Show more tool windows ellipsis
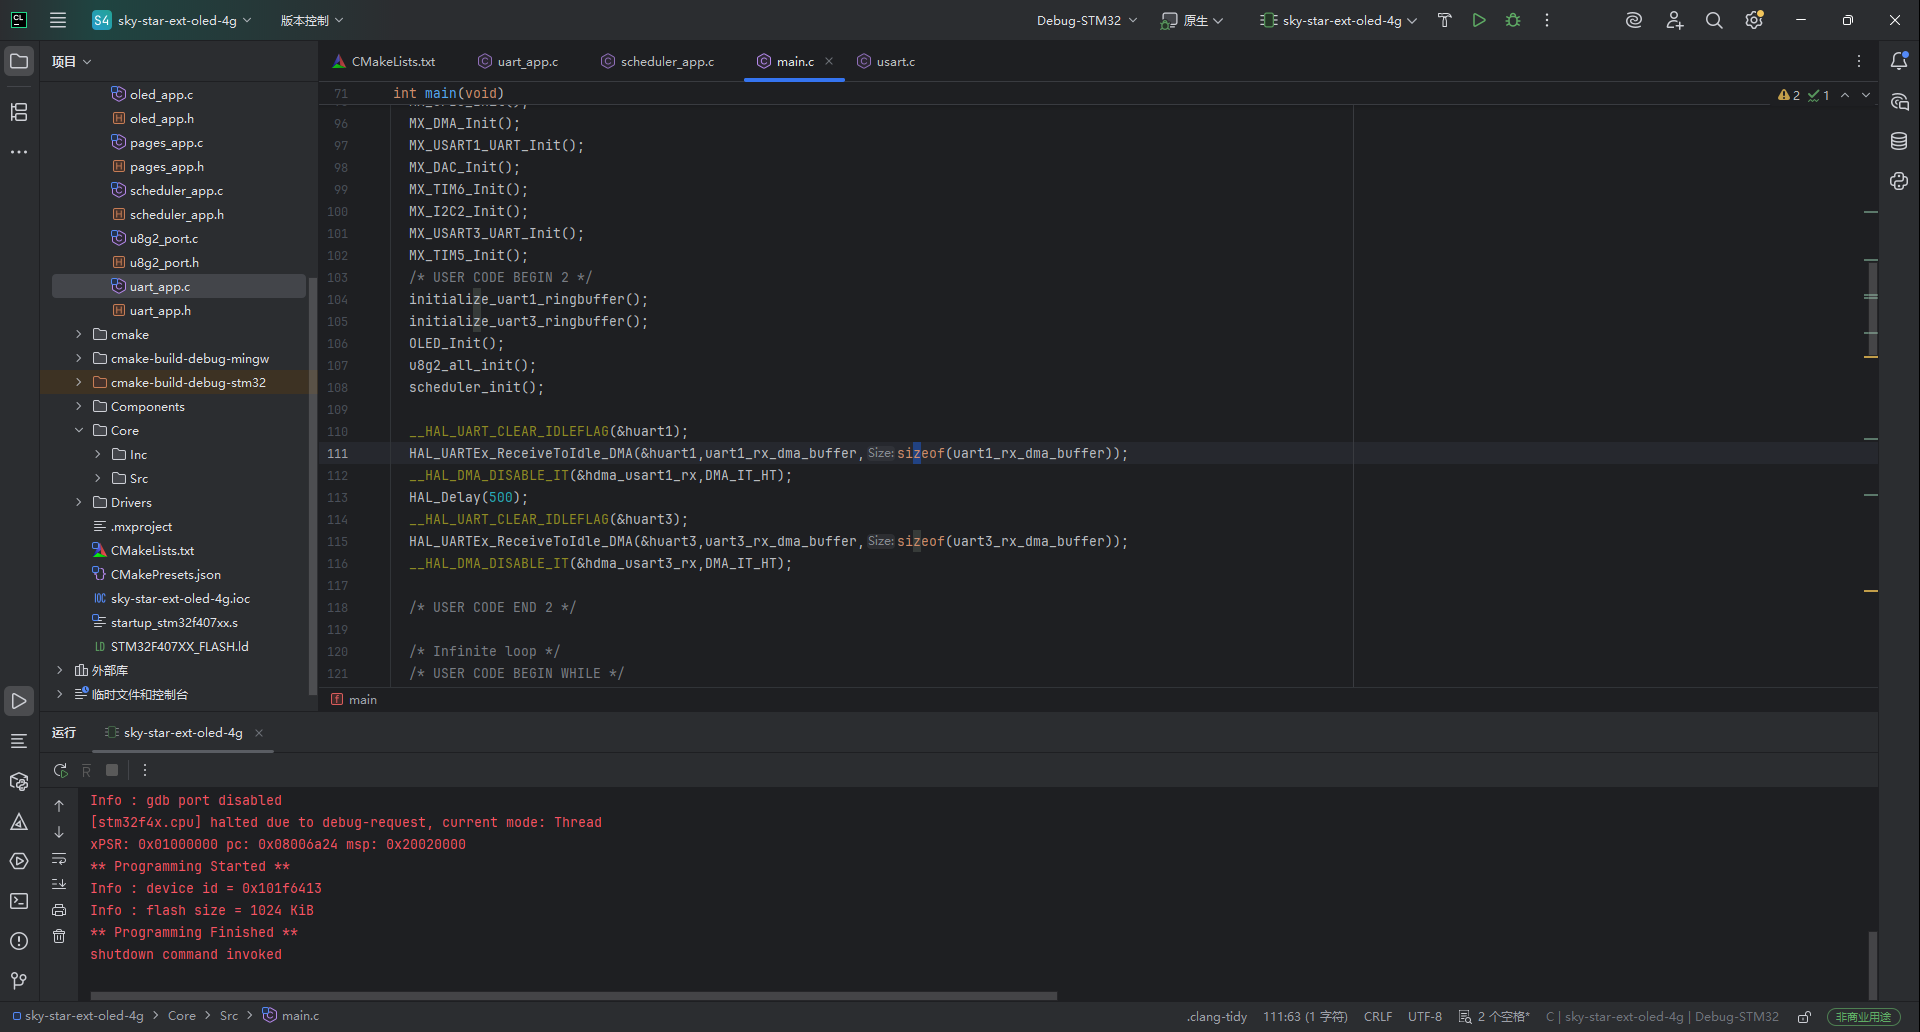 click(19, 152)
